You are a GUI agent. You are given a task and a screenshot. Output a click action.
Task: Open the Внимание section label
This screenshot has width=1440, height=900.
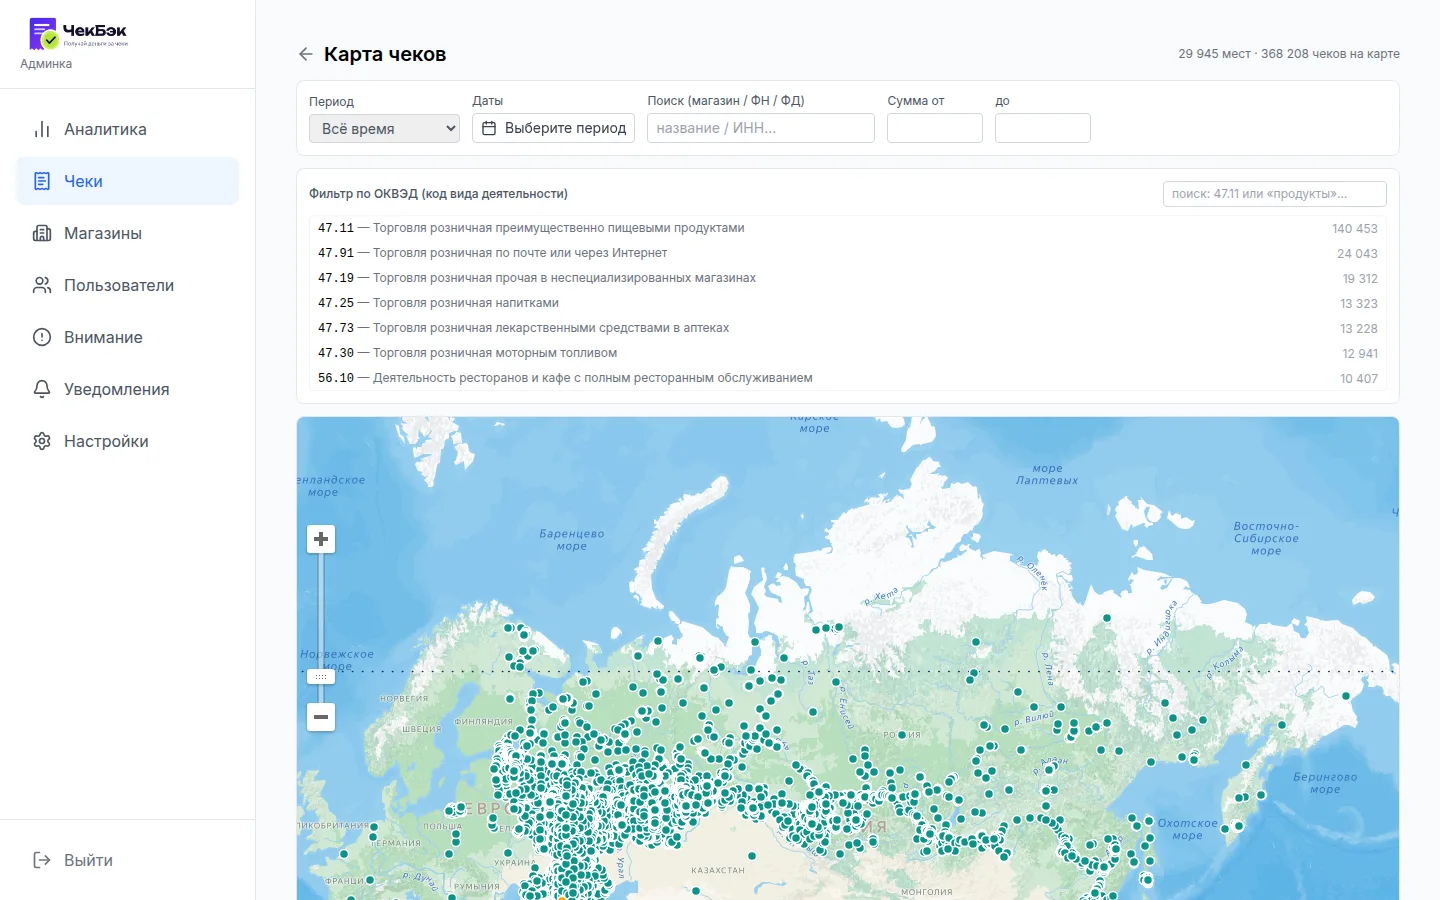coord(103,337)
